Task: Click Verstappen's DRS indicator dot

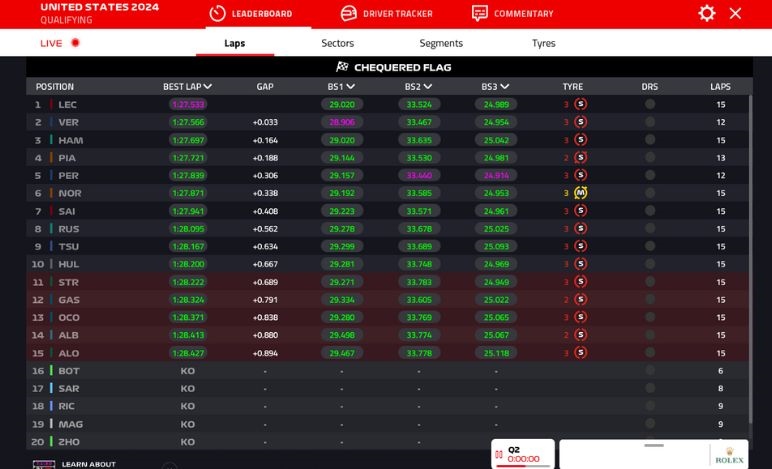Action: (x=650, y=122)
